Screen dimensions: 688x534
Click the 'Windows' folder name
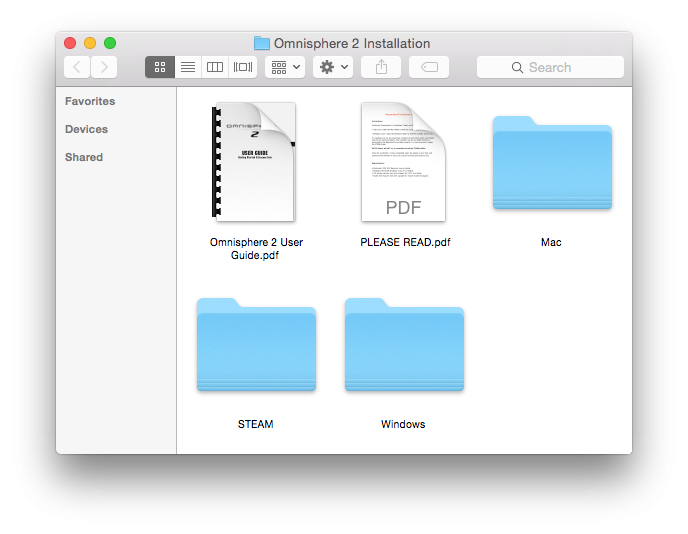click(x=403, y=424)
